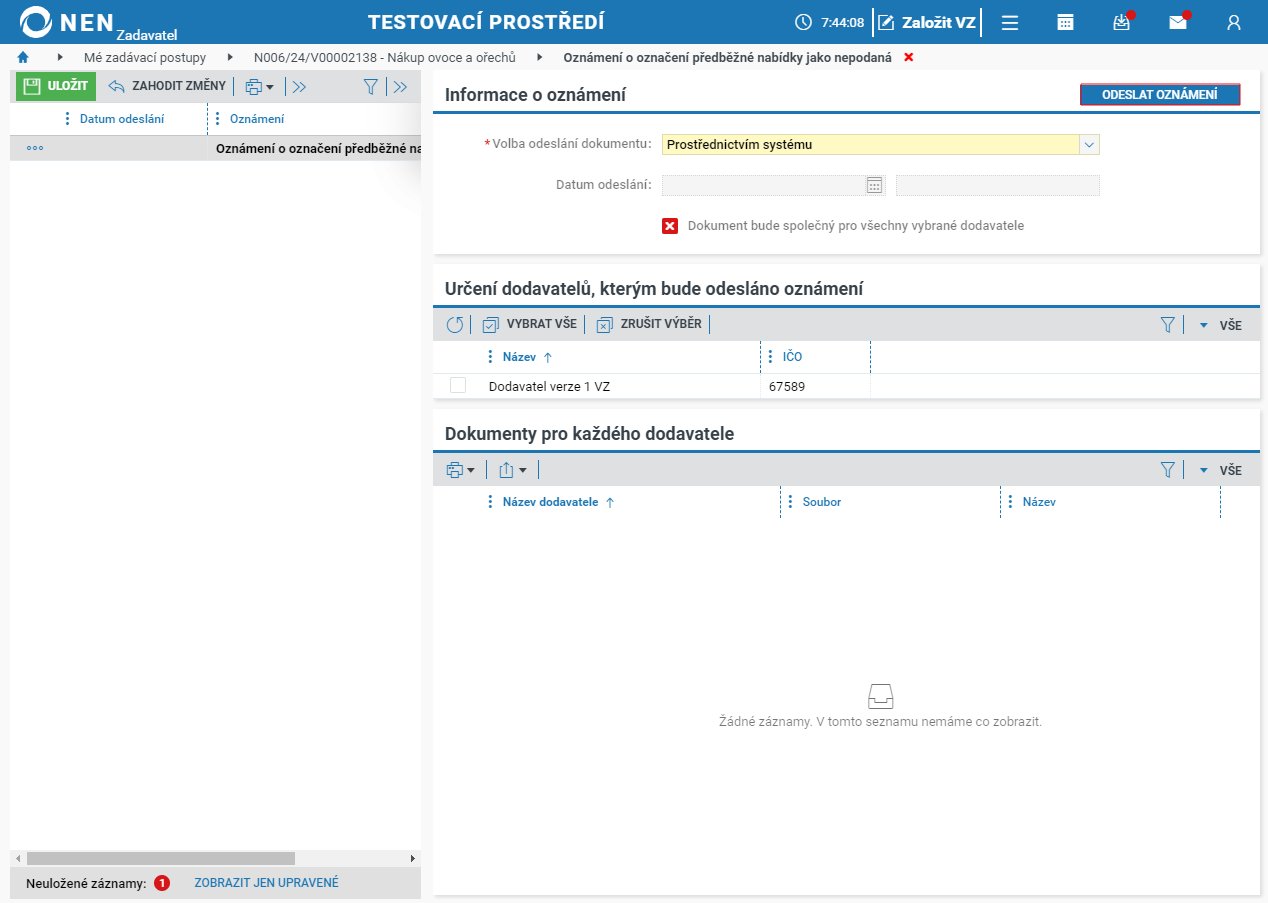Click the filter icon in left panel
This screenshot has width=1268, height=903.
(x=370, y=87)
